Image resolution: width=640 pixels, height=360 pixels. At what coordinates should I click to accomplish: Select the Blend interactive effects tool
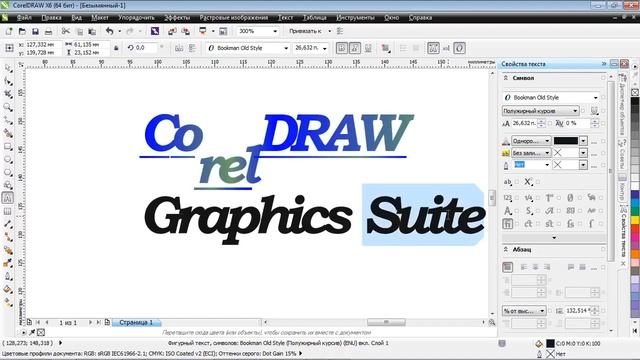point(8,250)
